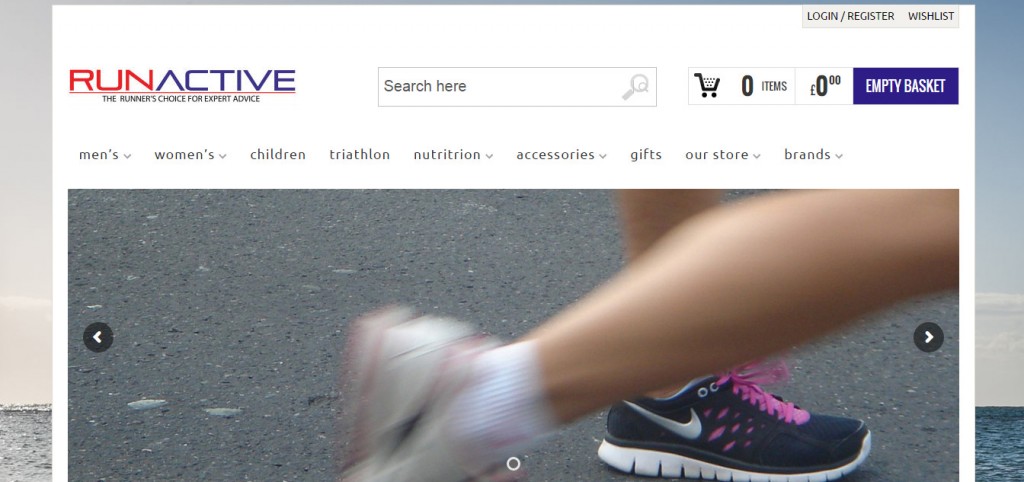This screenshot has width=1024, height=482.
Task: Expand the men's dropdown menu
Action: click(105, 155)
